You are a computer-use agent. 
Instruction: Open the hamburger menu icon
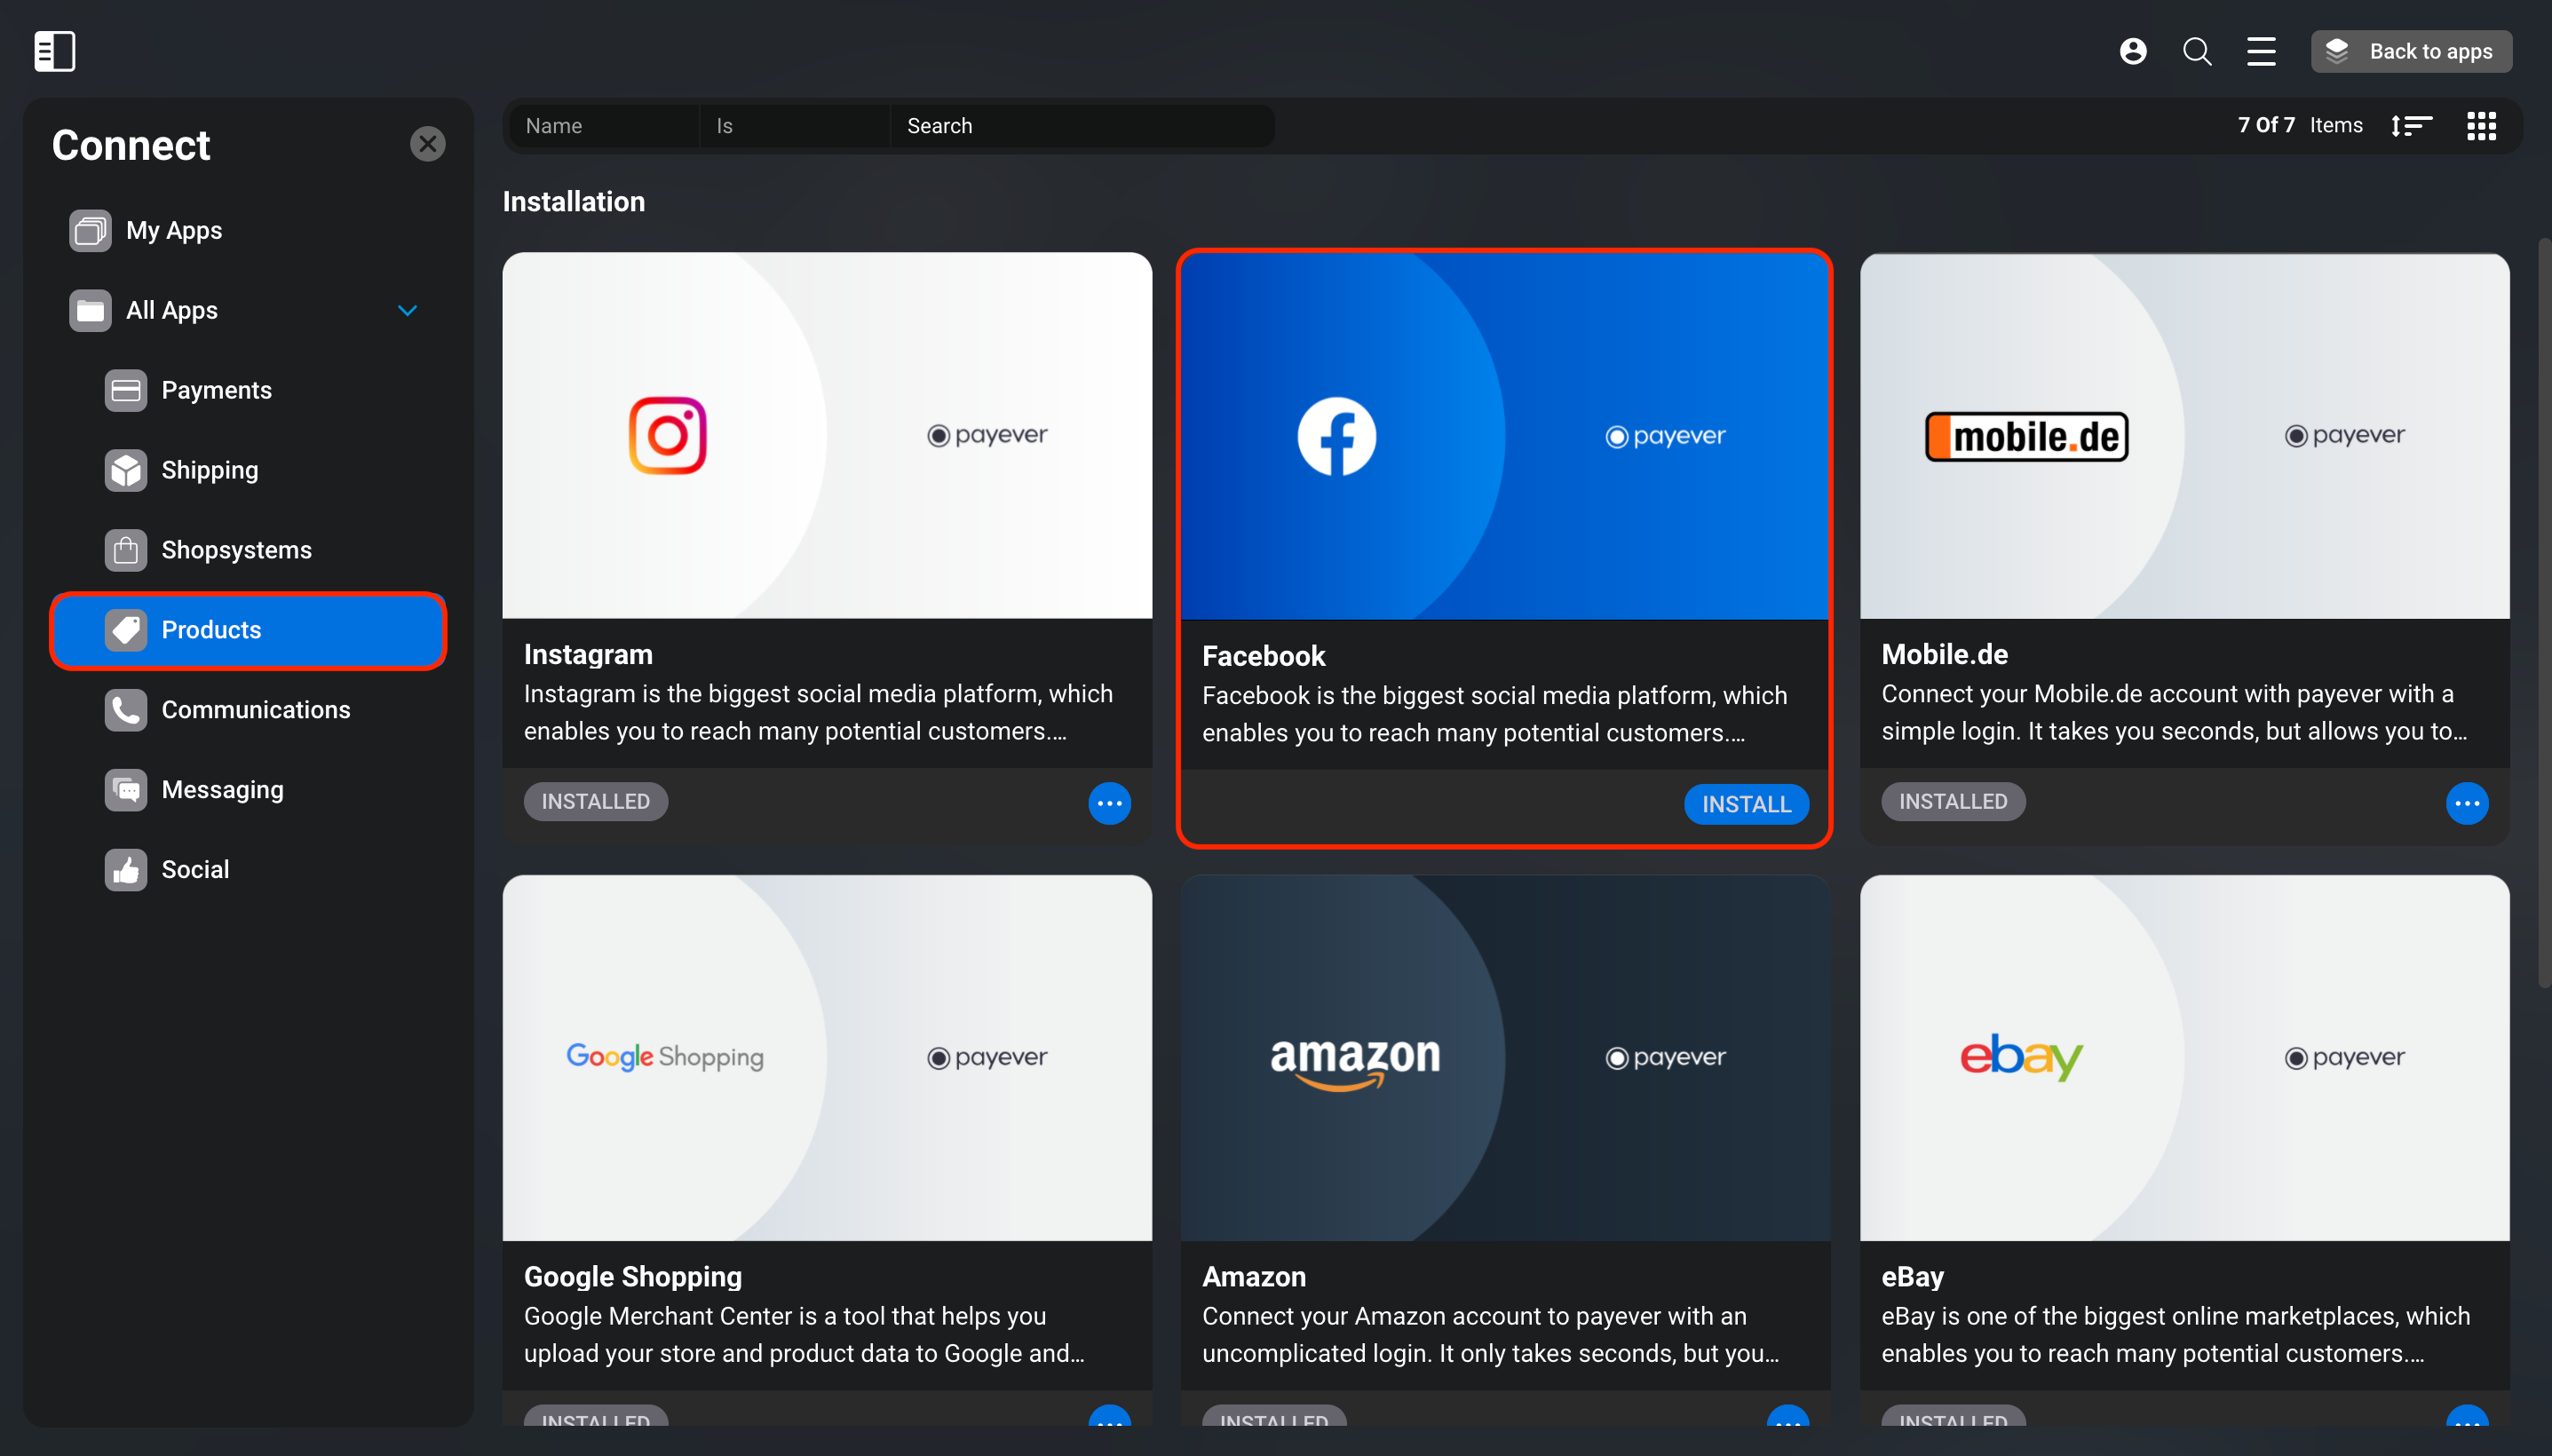pos(2260,51)
